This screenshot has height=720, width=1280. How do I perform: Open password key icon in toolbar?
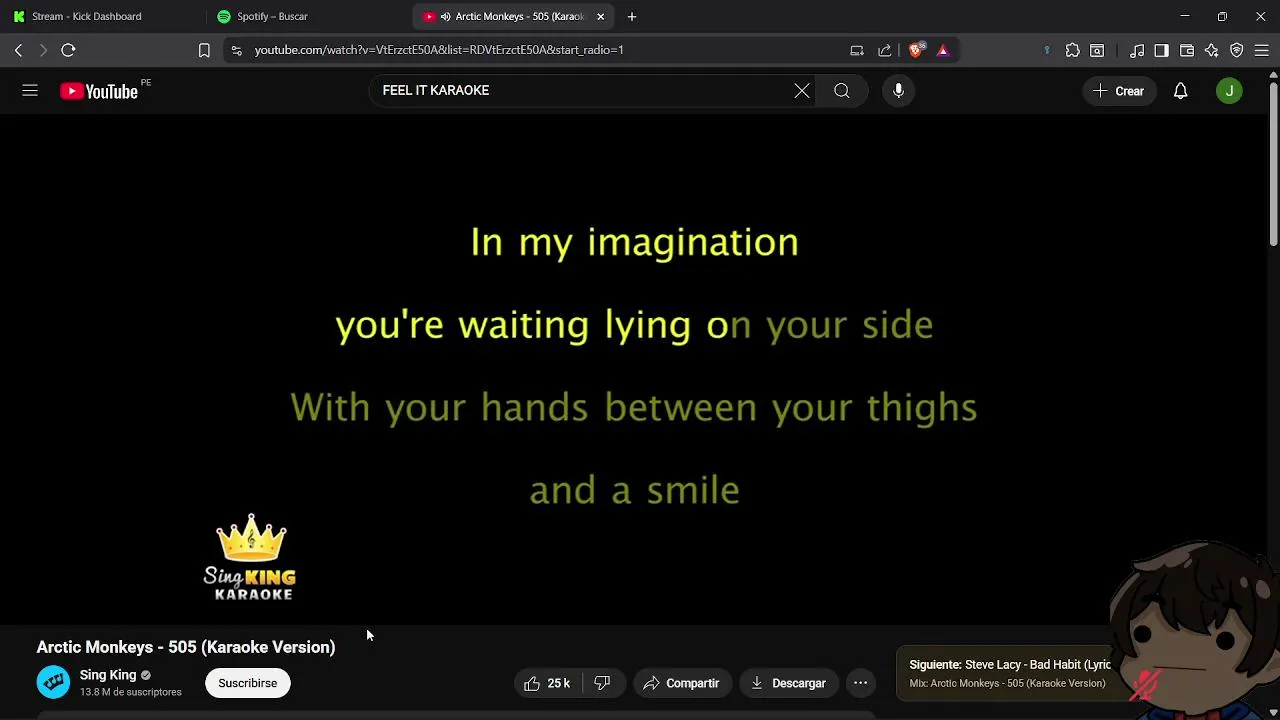click(x=1047, y=50)
